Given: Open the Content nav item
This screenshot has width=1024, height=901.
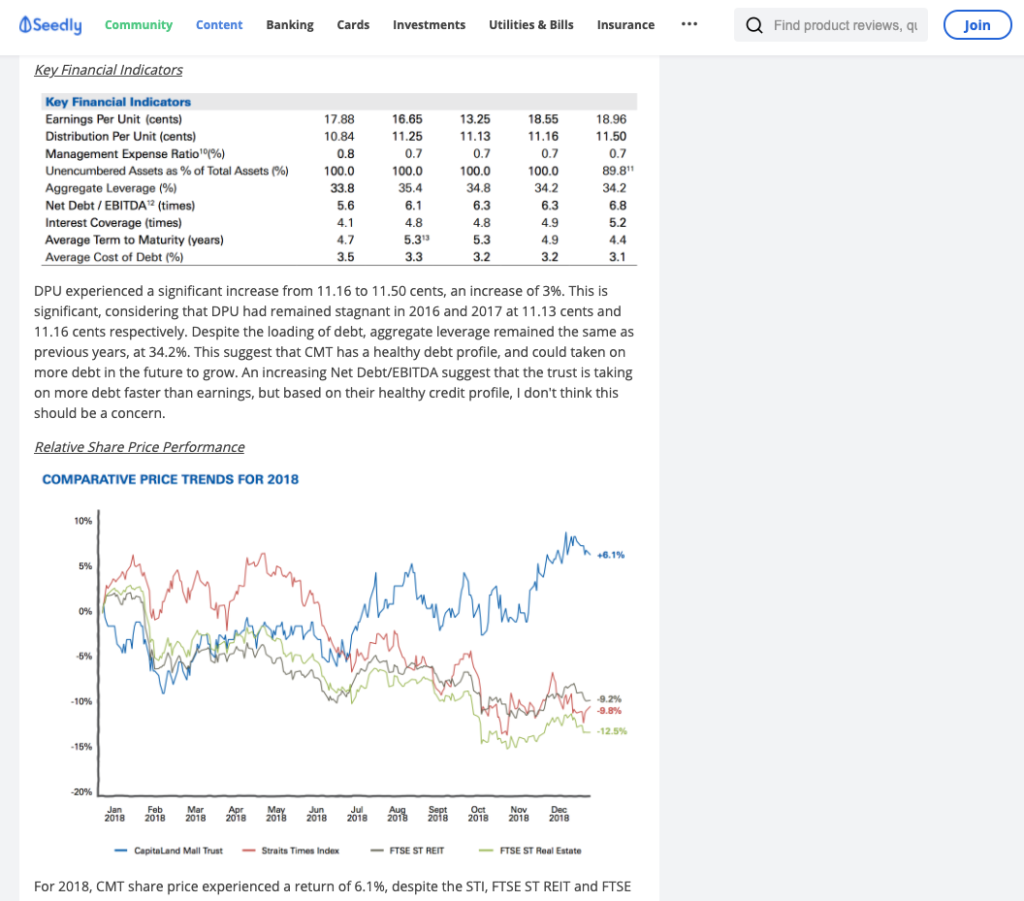Looking at the screenshot, I should point(219,25).
